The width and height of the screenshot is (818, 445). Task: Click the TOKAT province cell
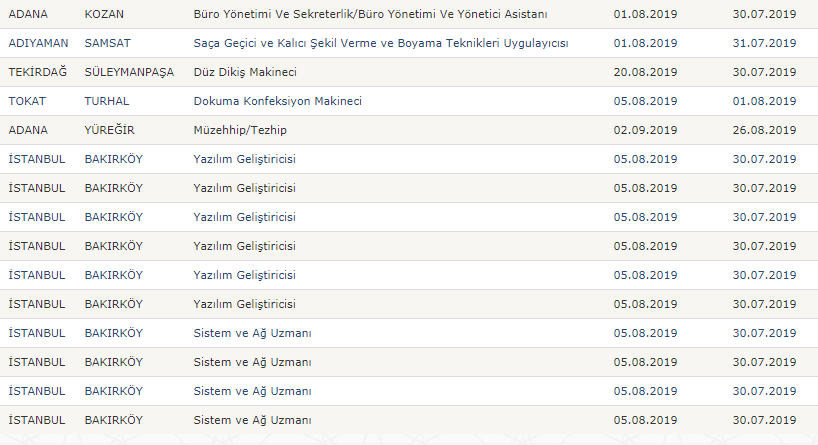tap(27, 101)
